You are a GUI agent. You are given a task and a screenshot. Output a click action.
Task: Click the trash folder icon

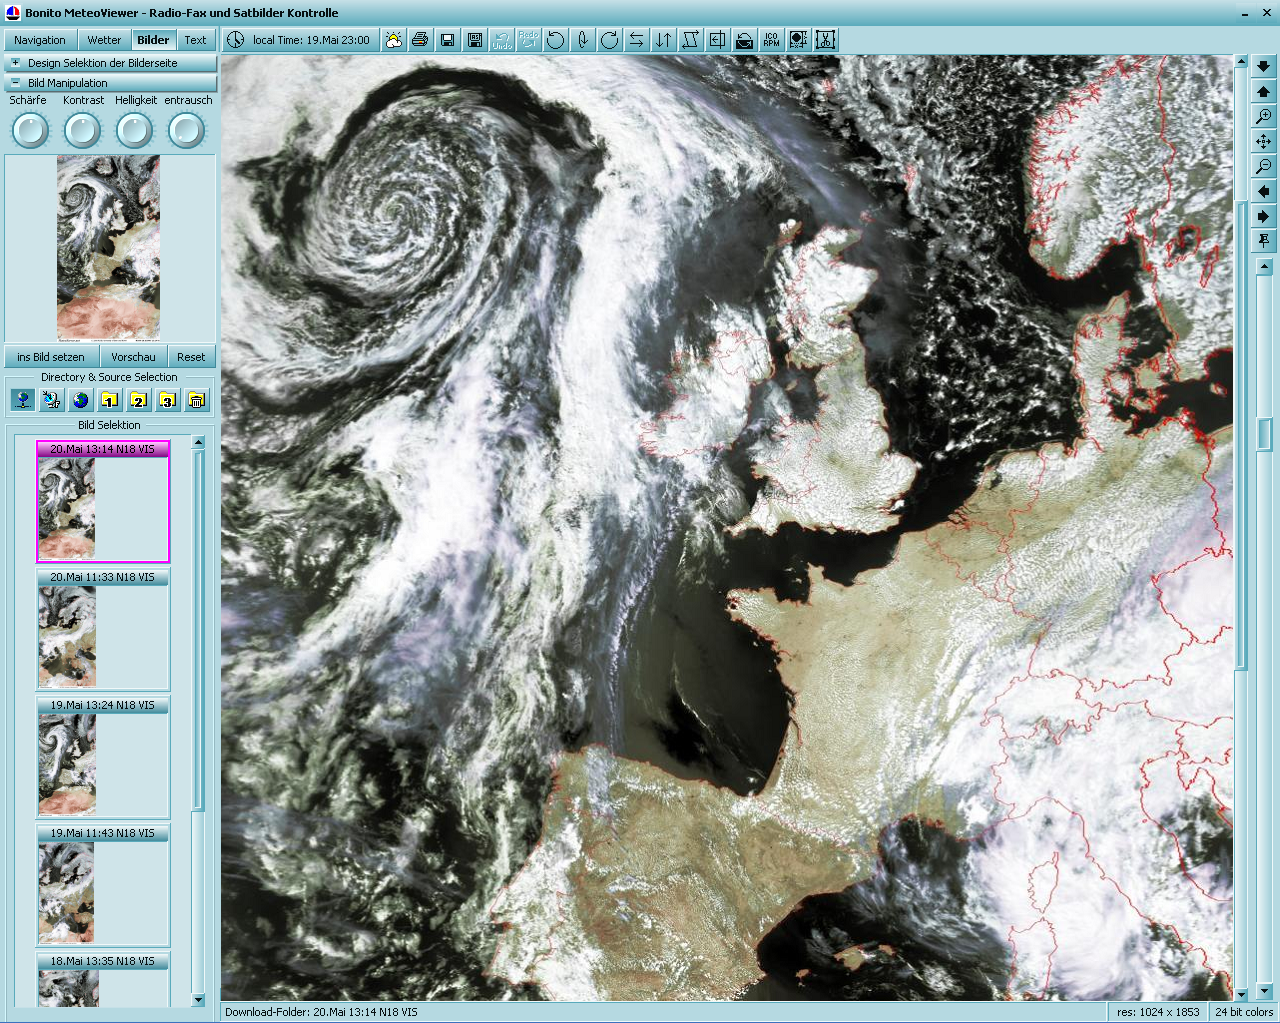tap(197, 400)
